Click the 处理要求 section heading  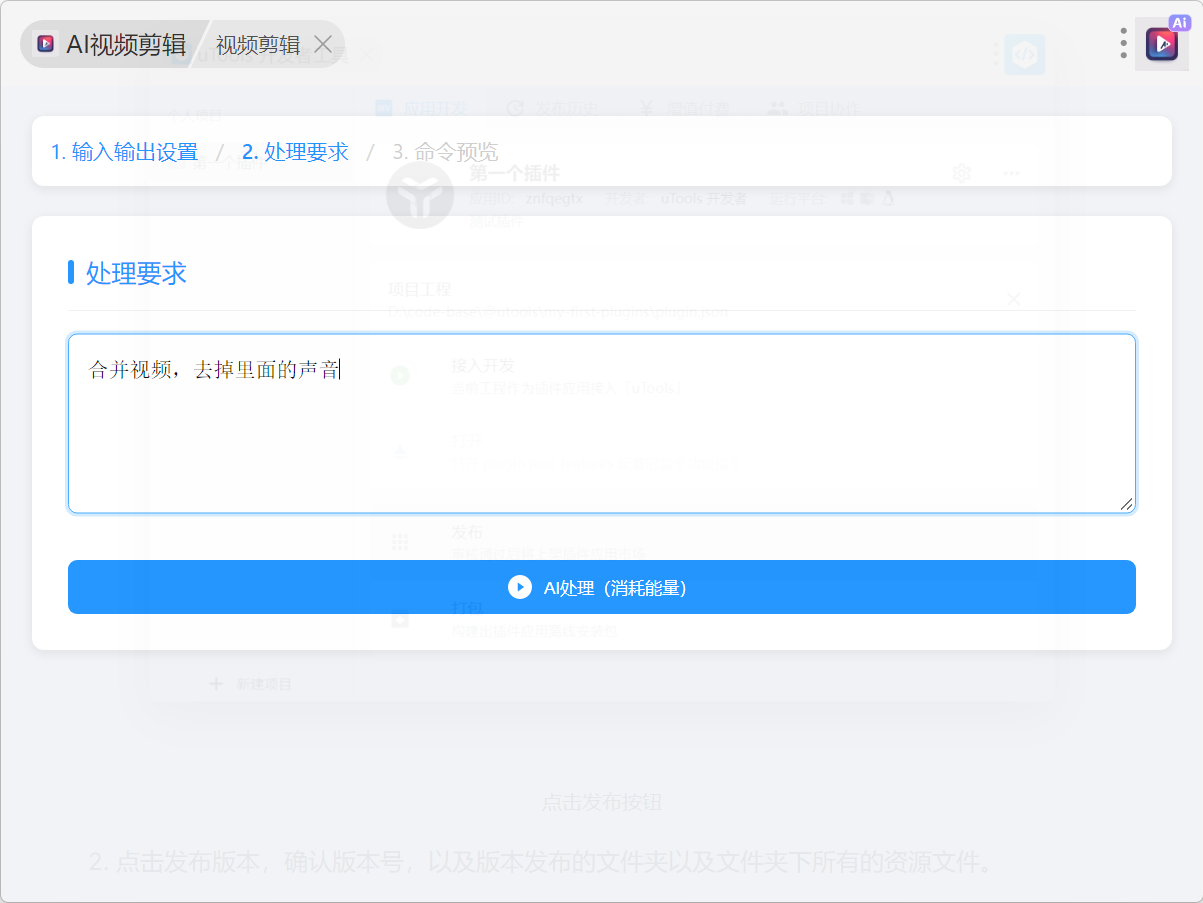(x=136, y=273)
